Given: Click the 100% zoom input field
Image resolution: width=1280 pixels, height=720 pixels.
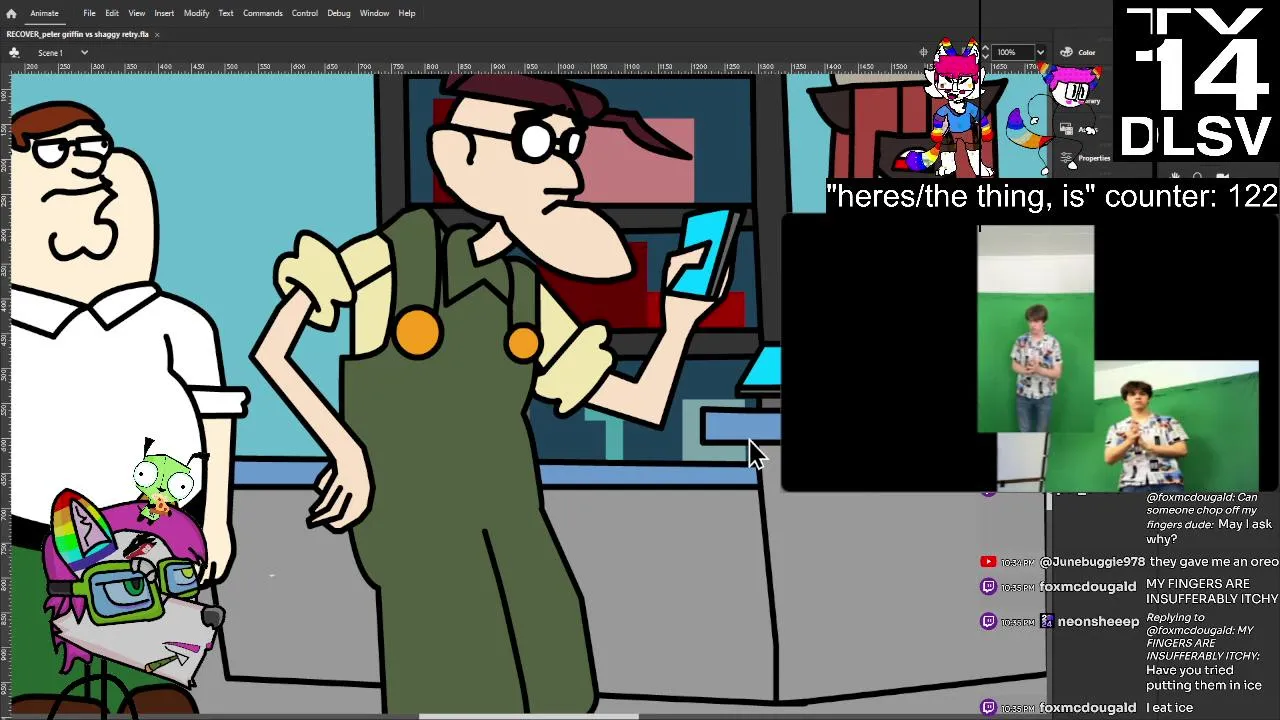Looking at the screenshot, I should 1012,52.
